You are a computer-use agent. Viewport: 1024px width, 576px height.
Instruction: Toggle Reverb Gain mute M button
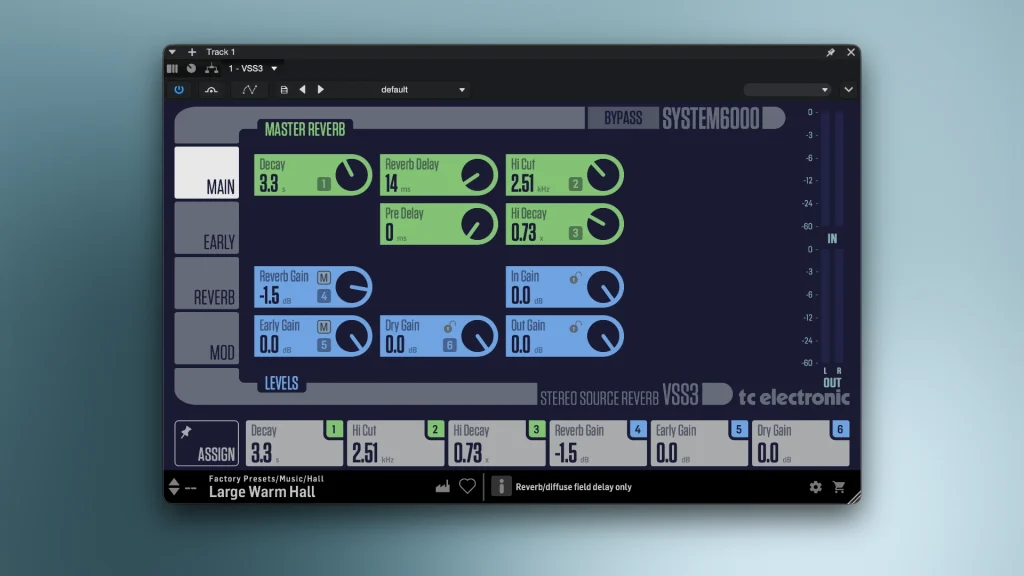tap(323, 278)
